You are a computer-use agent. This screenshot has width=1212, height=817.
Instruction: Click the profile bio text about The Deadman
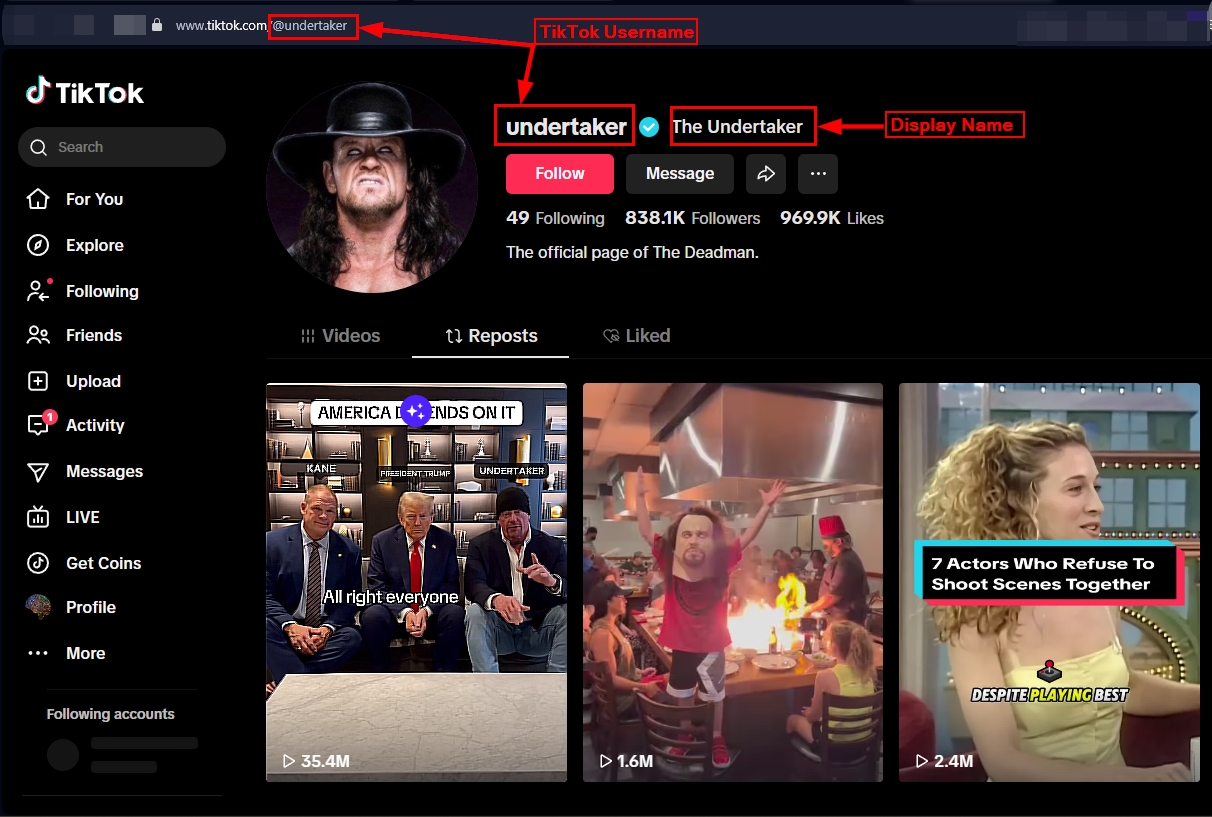[632, 252]
